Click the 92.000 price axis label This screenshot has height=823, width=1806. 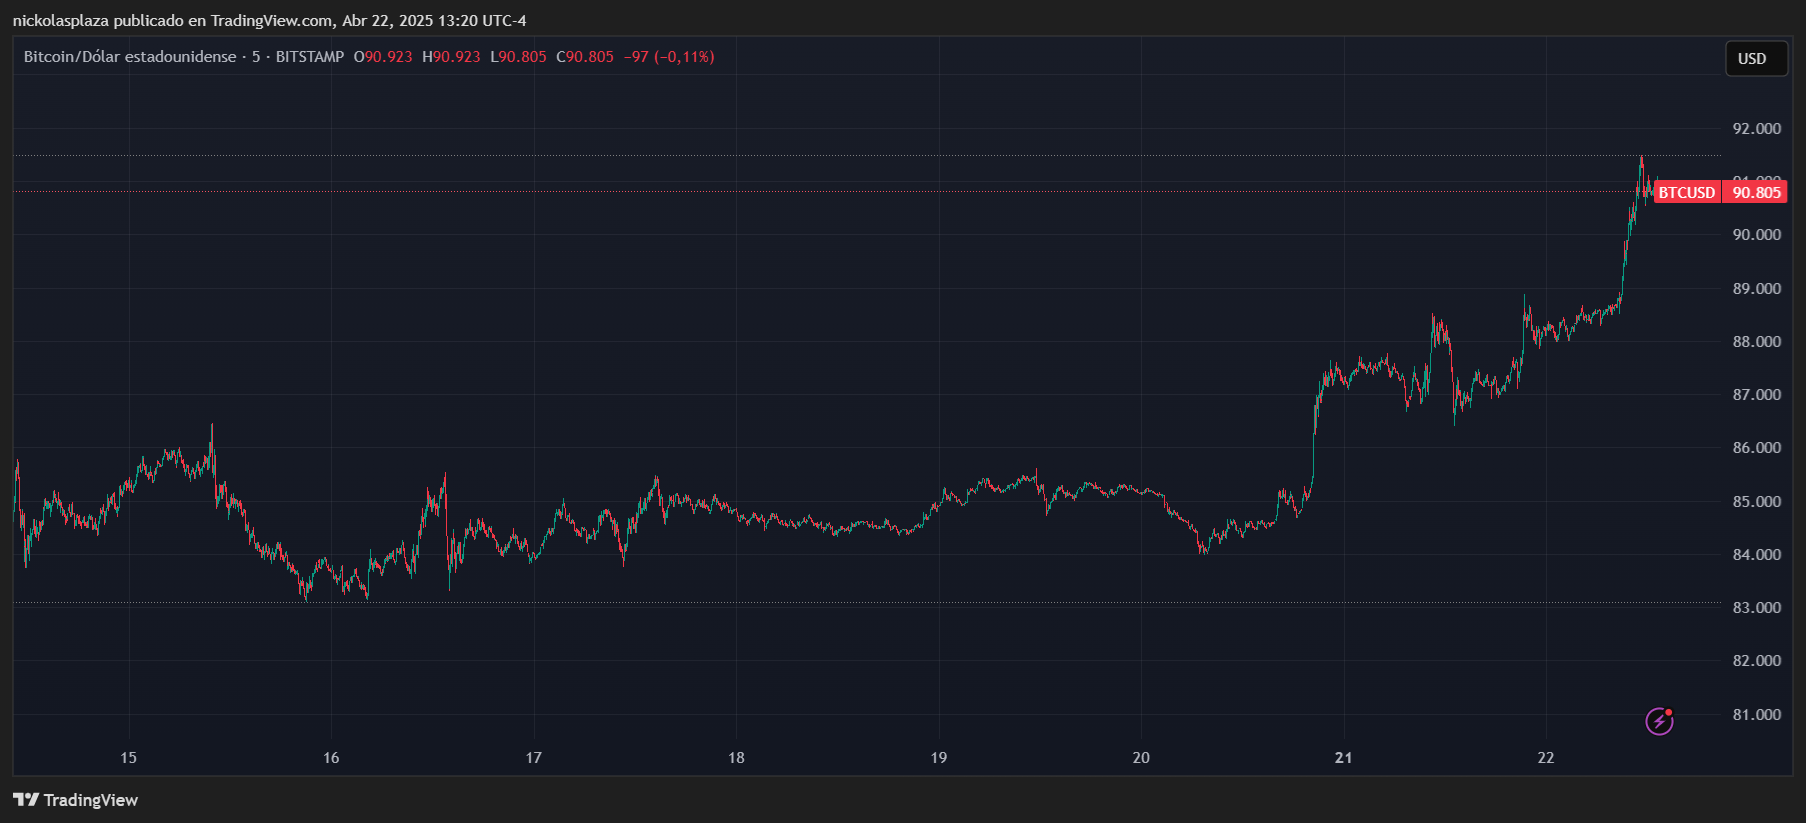[x=1756, y=128]
